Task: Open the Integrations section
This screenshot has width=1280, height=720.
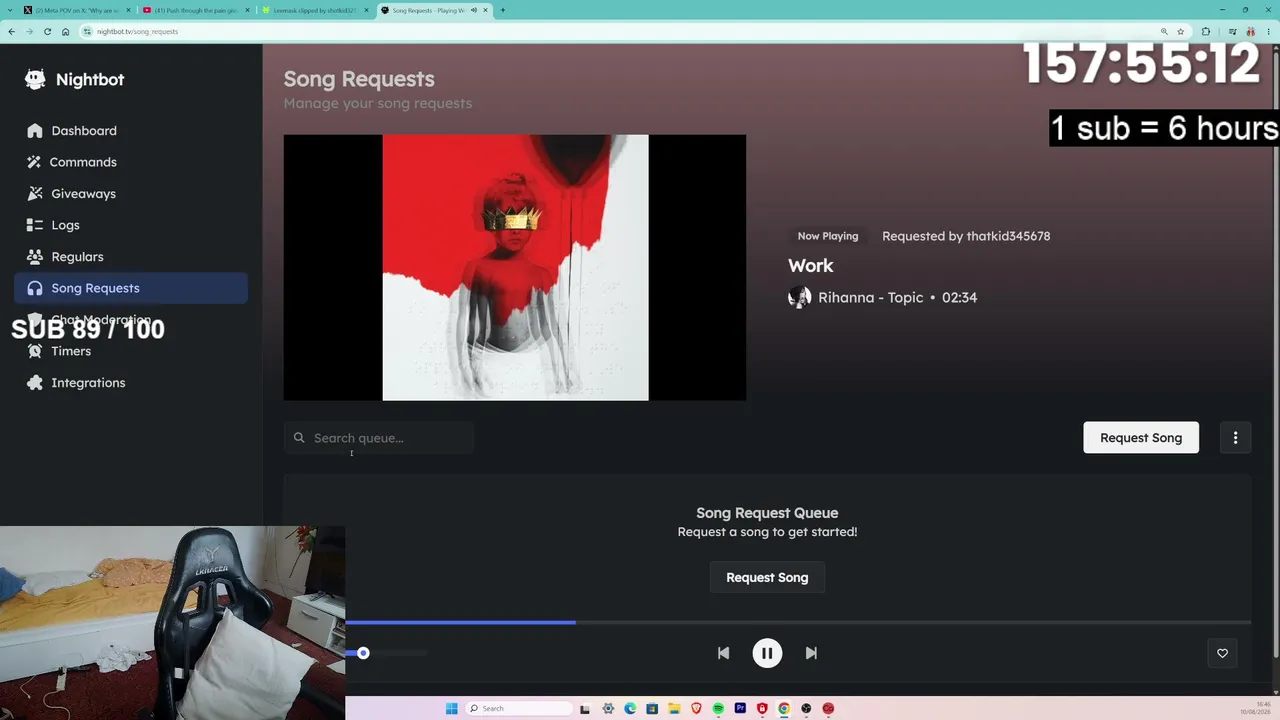Action: [x=131, y=383]
